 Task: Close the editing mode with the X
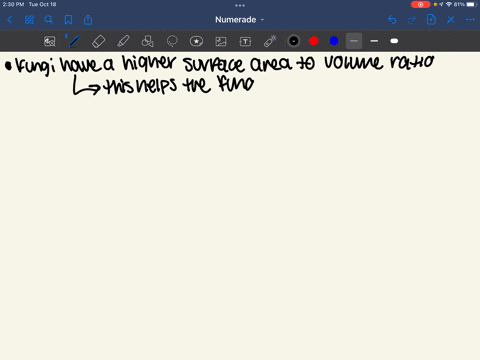click(x=451, y=20)
